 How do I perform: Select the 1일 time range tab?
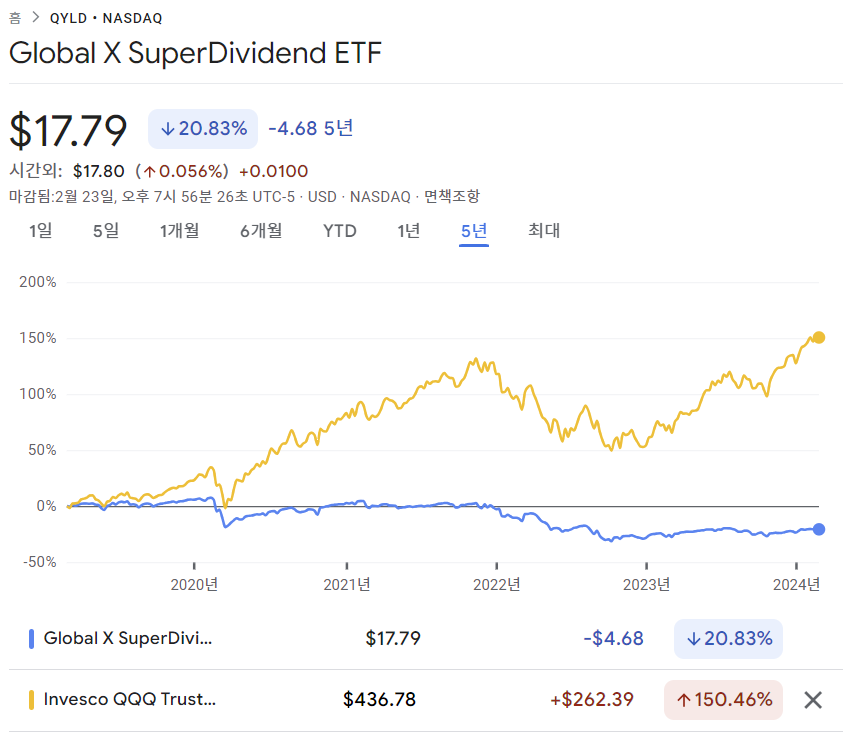[x=41, y=231]
